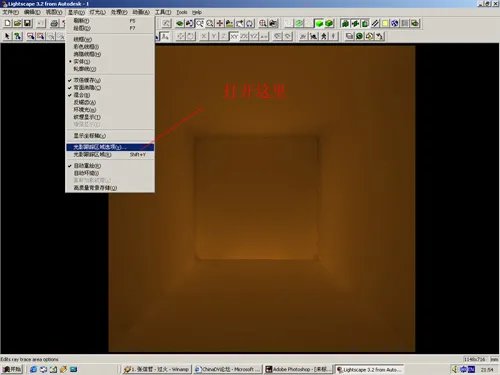
Task: Click the yellow square toolbar icon
Action: coord(385,23)
